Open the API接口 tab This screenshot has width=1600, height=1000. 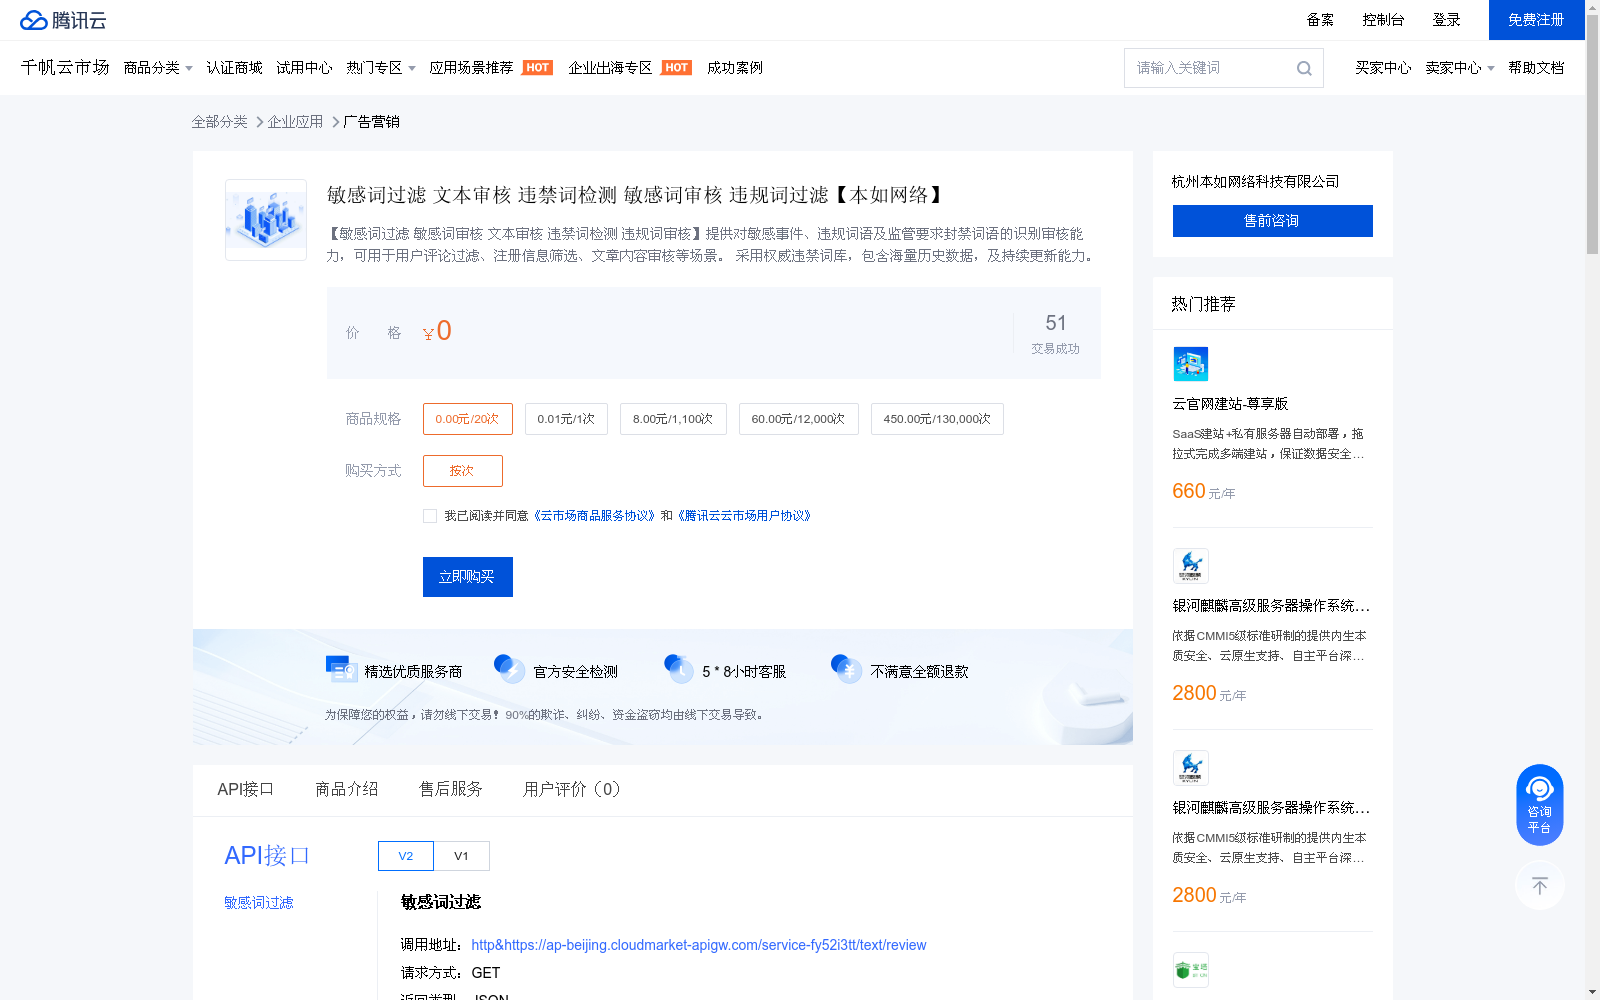pos(245,789)
